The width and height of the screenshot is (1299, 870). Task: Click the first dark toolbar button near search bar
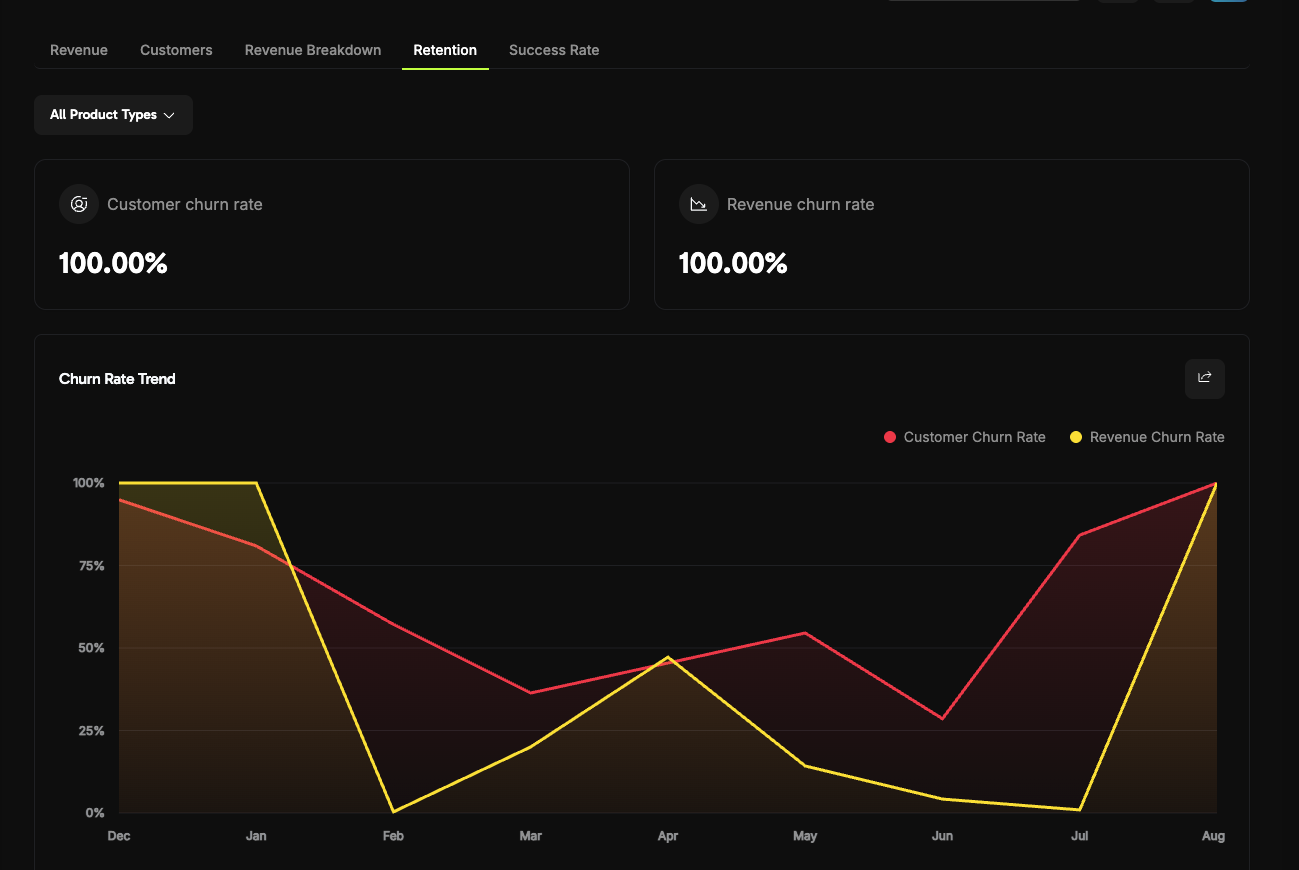[x=1118, y=3]
